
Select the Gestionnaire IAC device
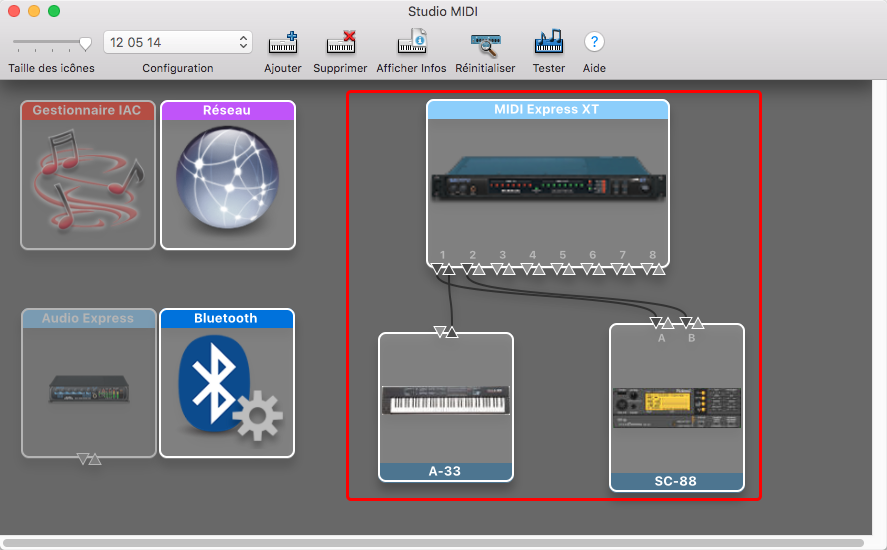[x=88, y=175]
